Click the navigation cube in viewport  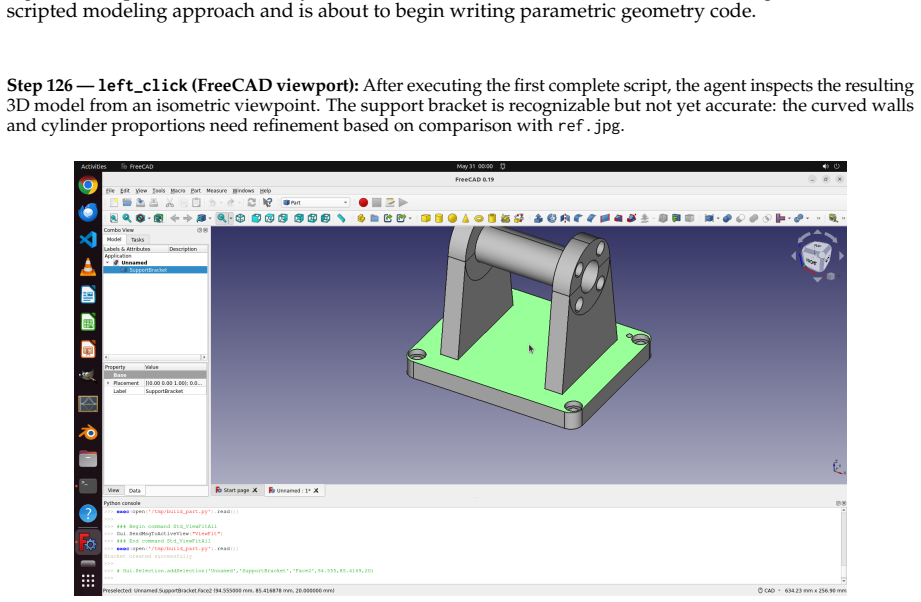[x=816, y=256]
